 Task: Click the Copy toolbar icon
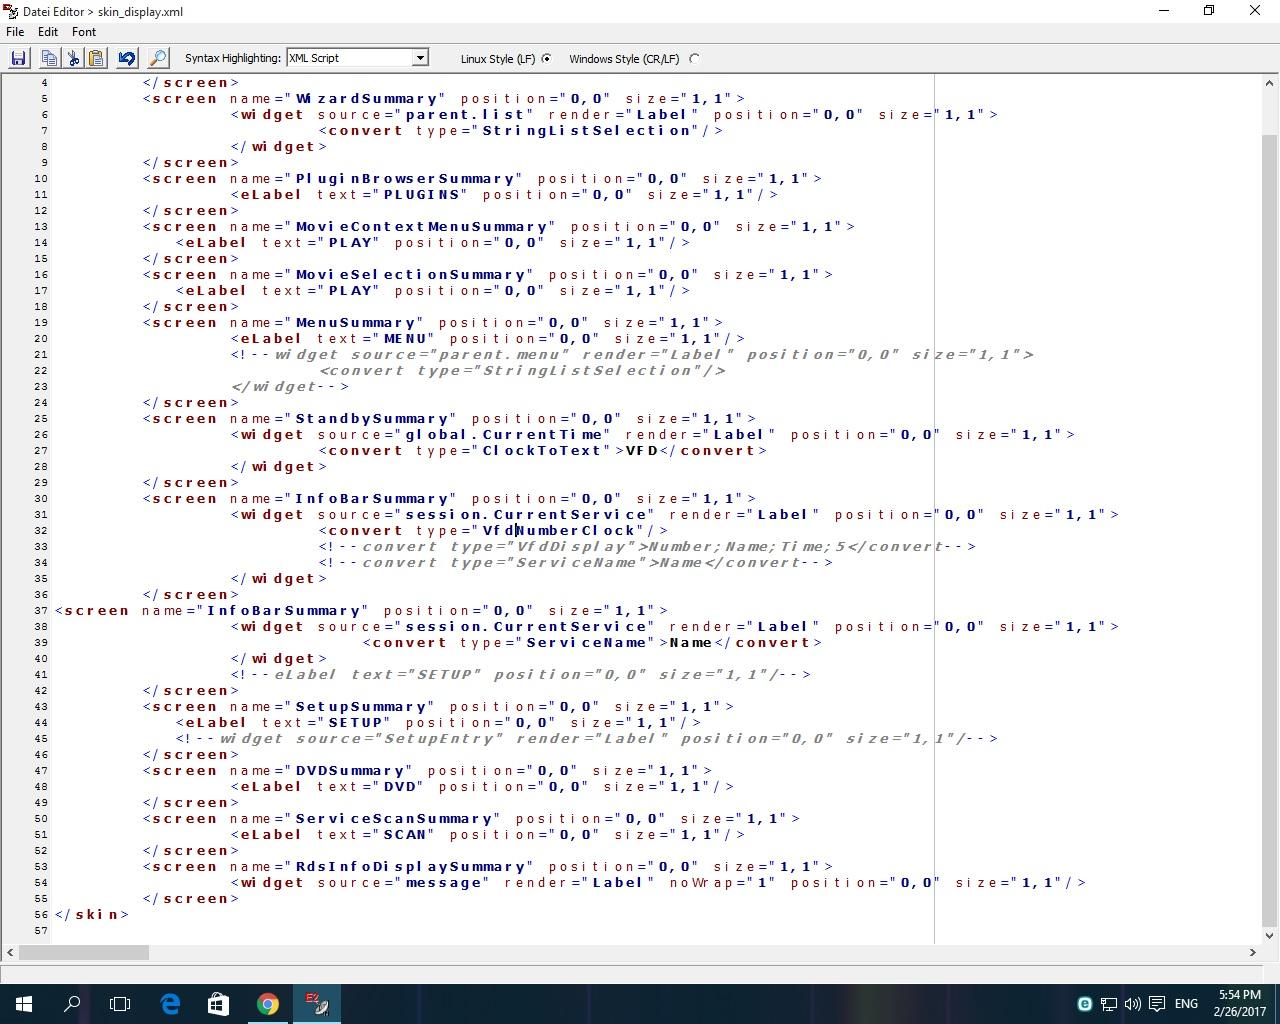pos(48,58)
